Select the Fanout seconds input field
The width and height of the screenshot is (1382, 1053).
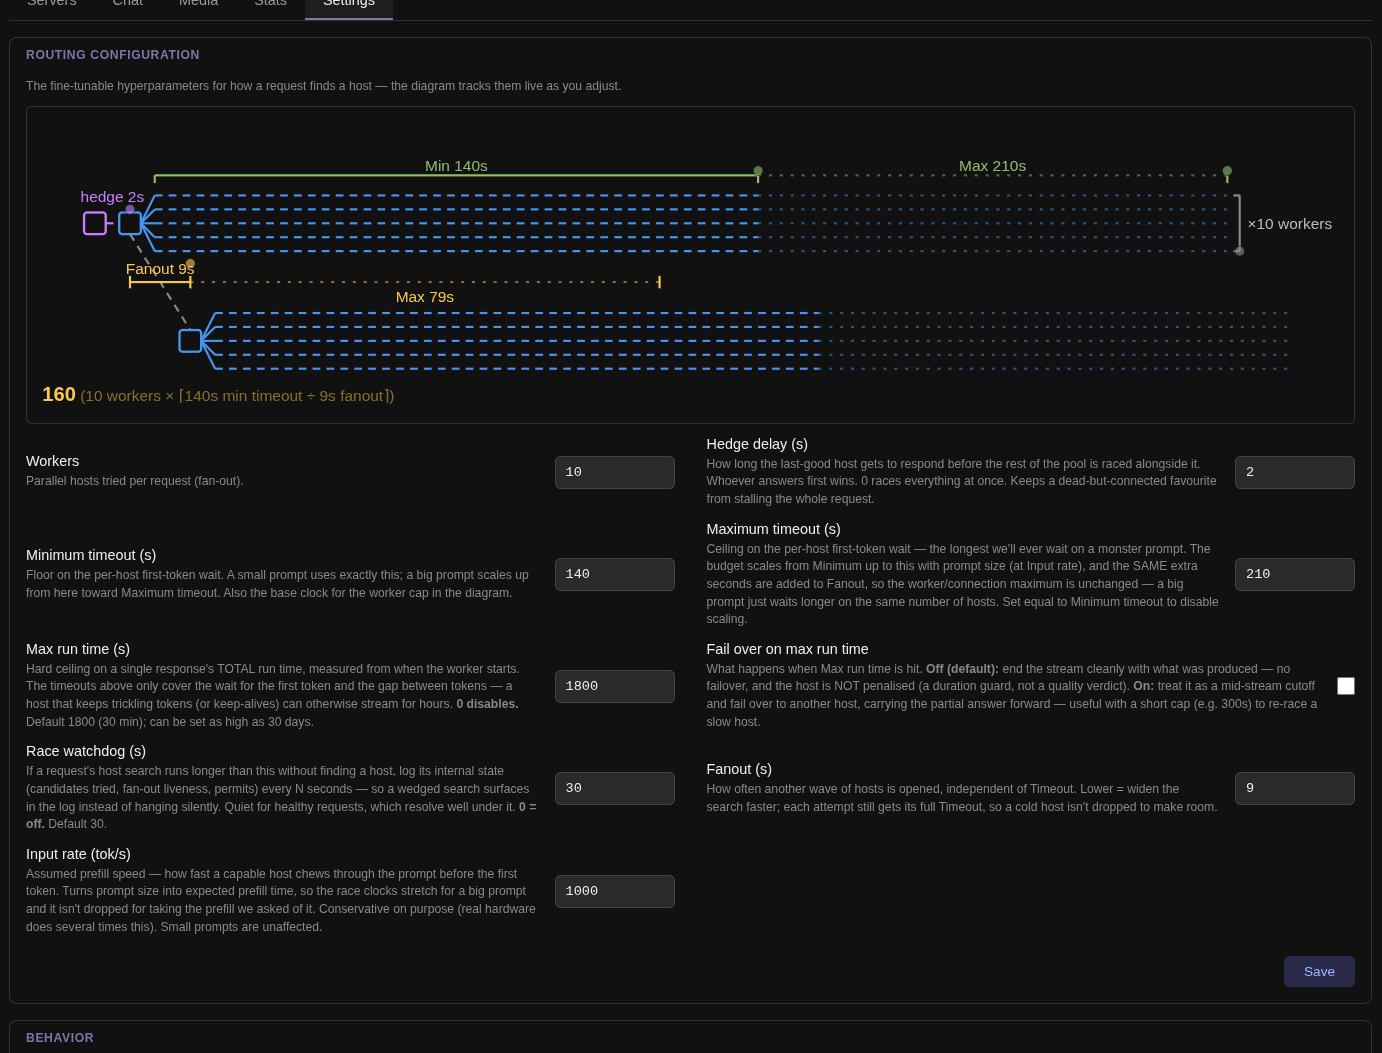(x=1295, y=788)
